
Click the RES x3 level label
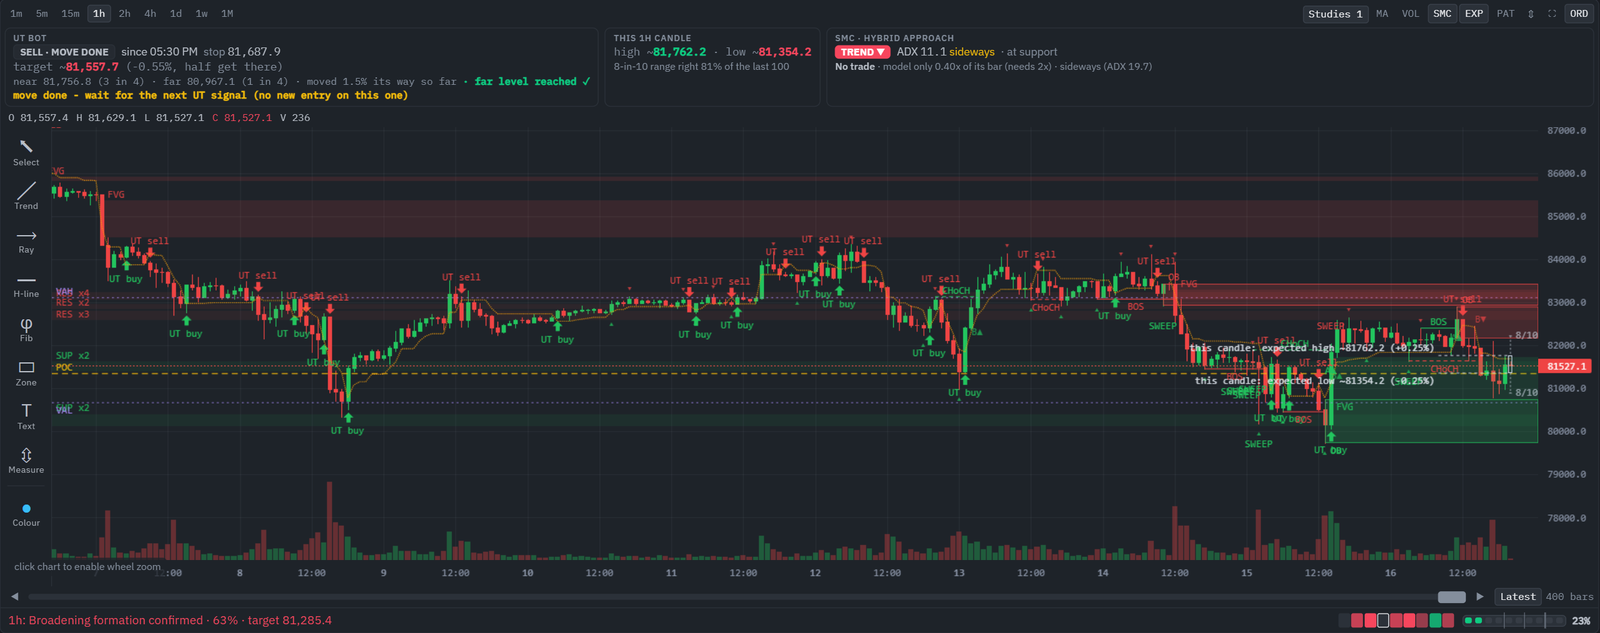72,315
